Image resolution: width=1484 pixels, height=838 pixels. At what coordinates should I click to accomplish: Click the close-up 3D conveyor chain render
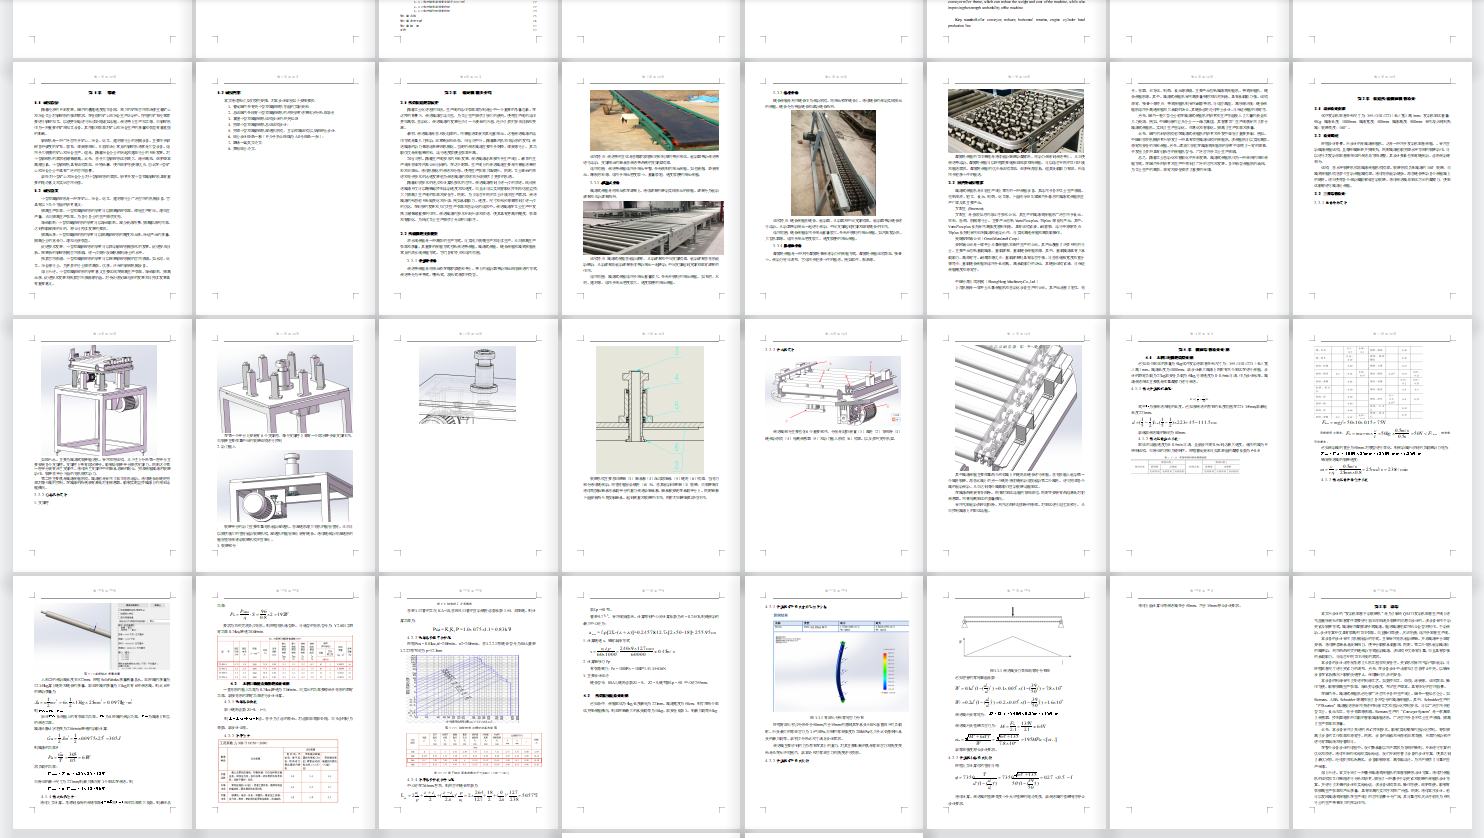coord(1018,409)
